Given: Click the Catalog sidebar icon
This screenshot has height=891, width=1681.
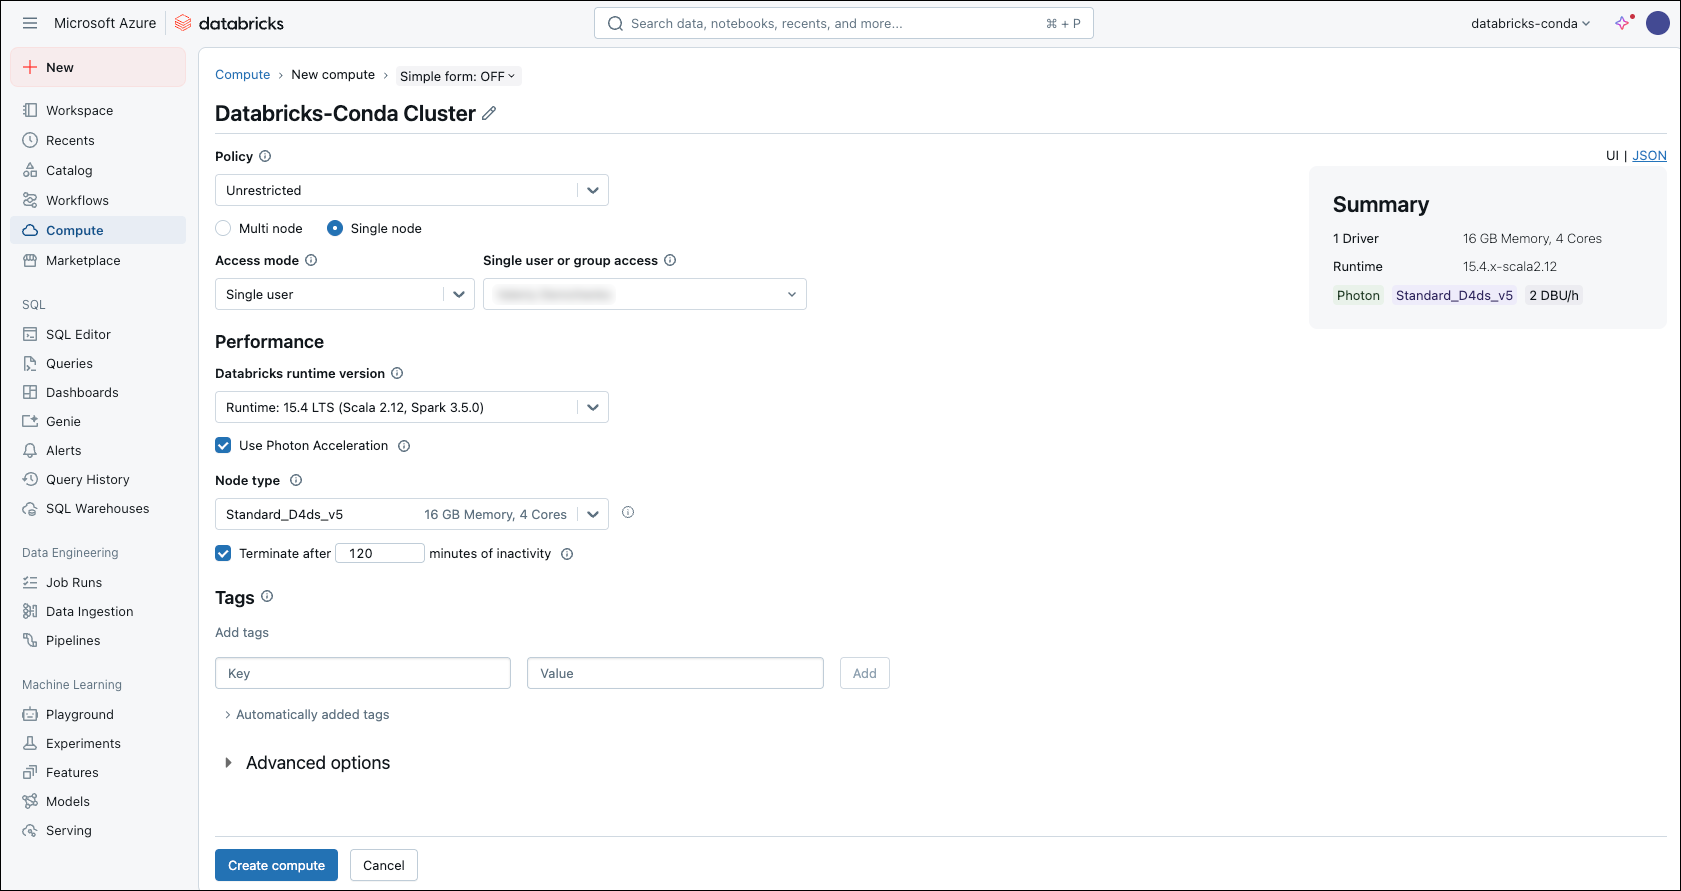Looking at the screenshot, I should tap(30, 170).
